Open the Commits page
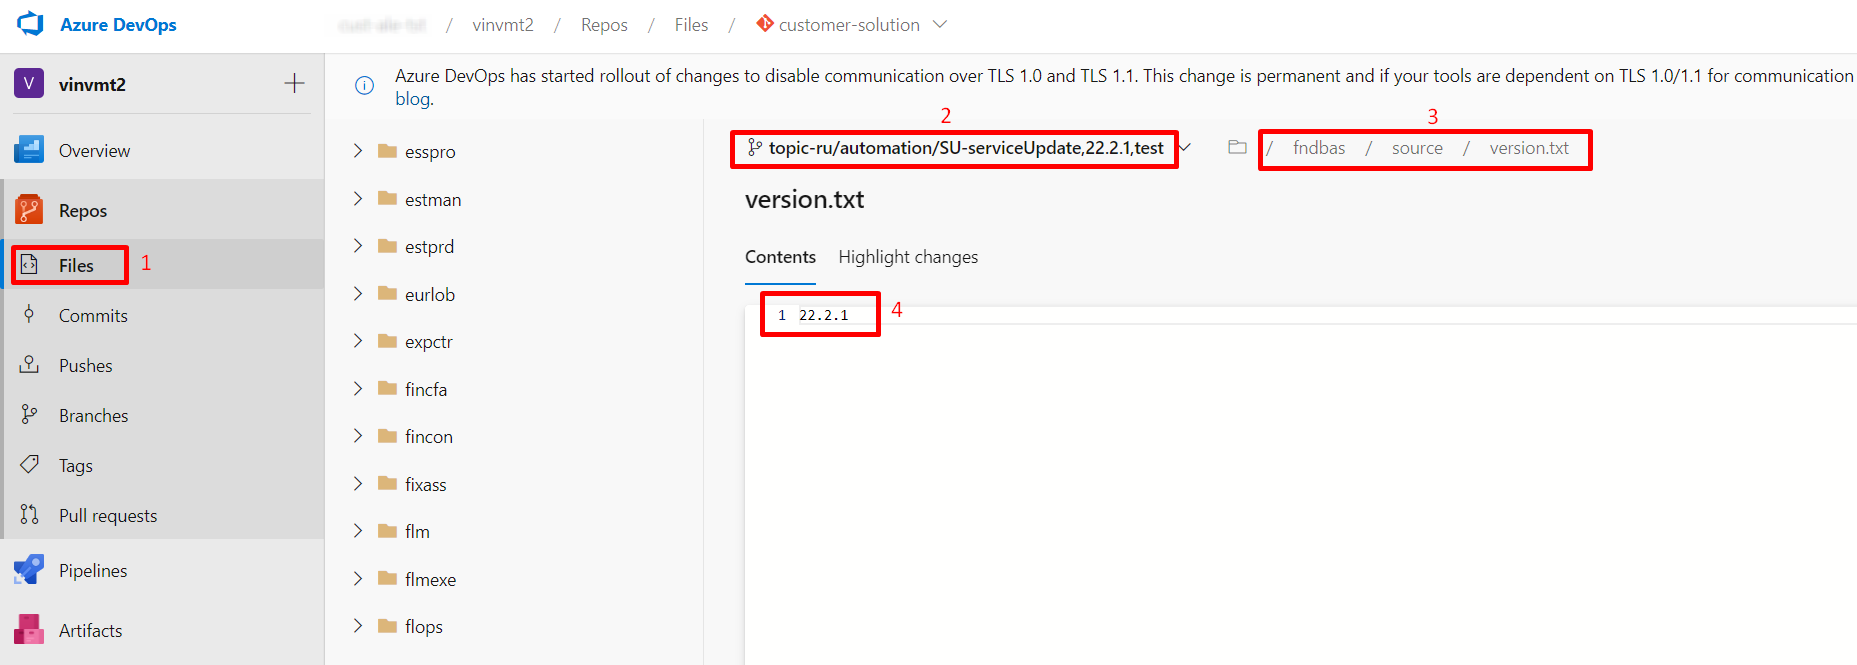 (93, 316)
